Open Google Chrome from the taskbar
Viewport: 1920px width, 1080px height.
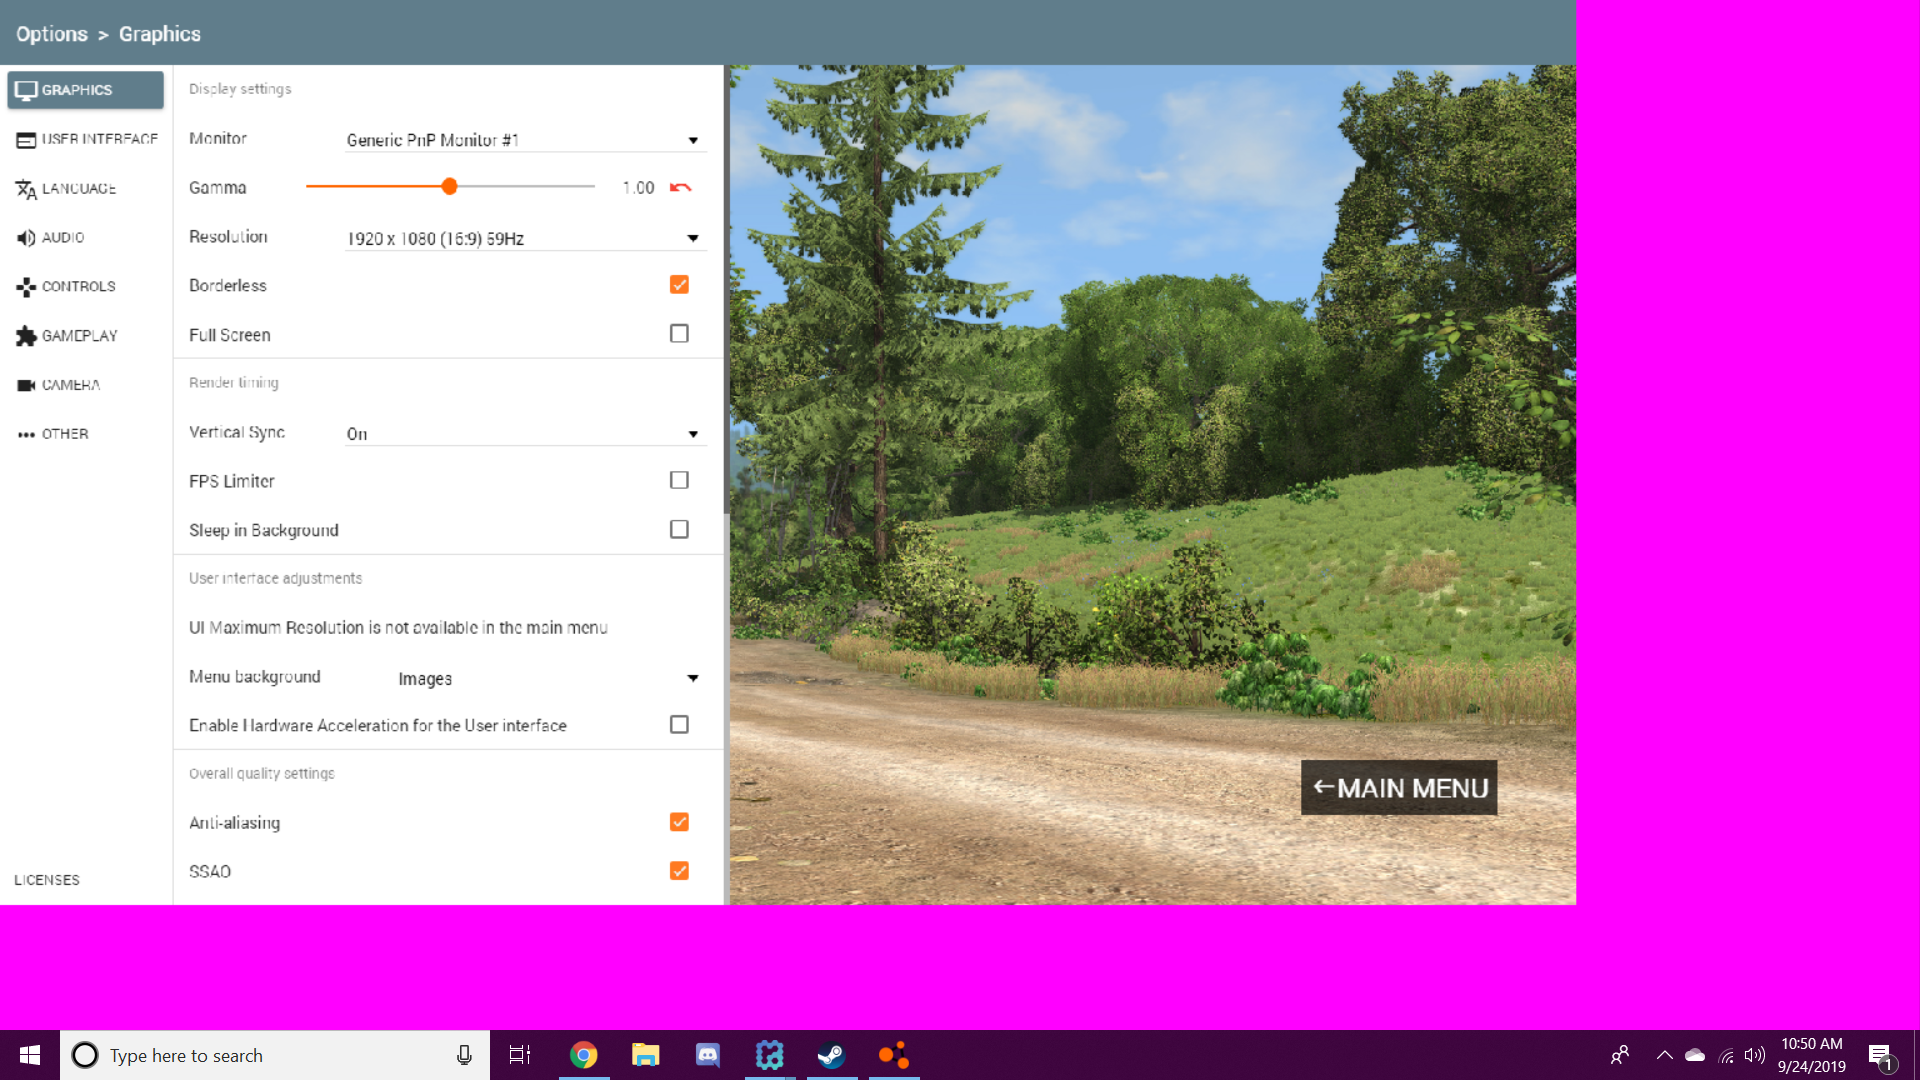tap(583, 1055)
